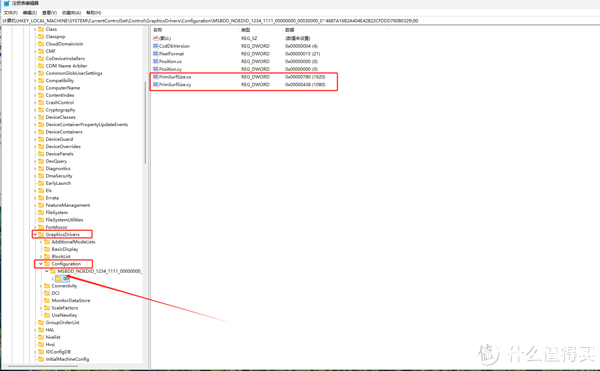Click the registry path address bar
The width and height of the screenshot is (600, 371).
pos(300,21)
